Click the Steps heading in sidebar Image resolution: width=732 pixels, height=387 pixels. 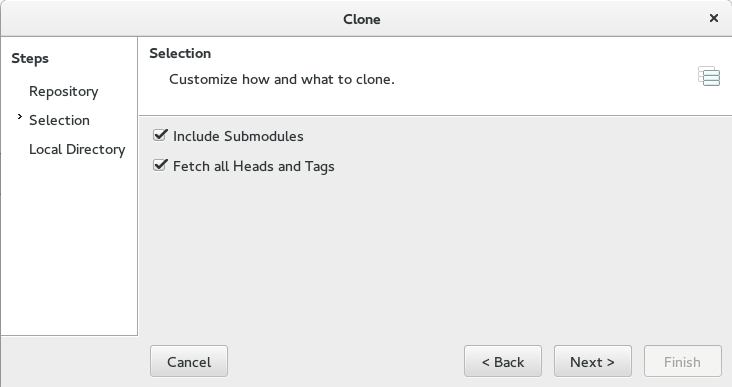pyautogui.click(x=30, y=59)
